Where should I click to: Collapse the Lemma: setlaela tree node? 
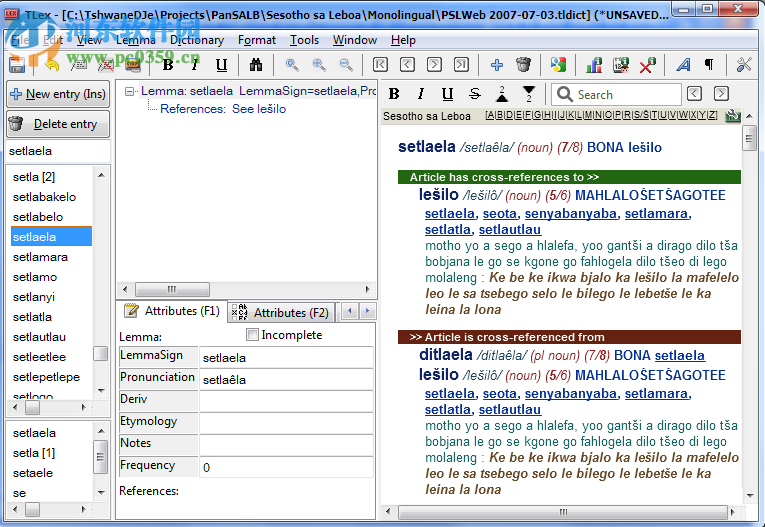pos(131,91)
